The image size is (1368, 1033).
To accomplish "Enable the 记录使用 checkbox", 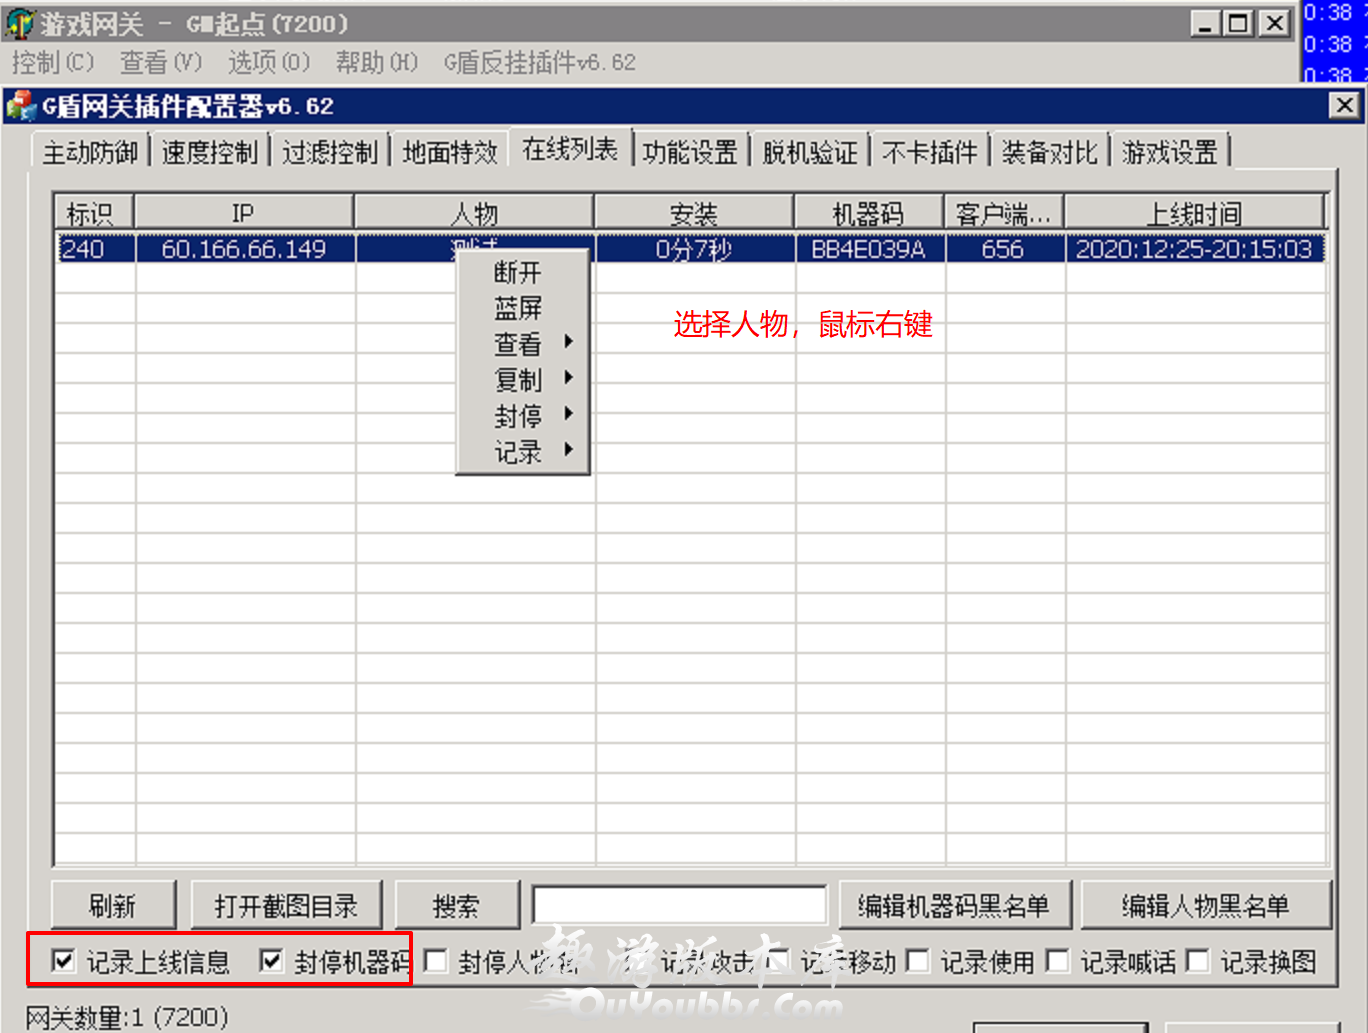I will [918, 961].
